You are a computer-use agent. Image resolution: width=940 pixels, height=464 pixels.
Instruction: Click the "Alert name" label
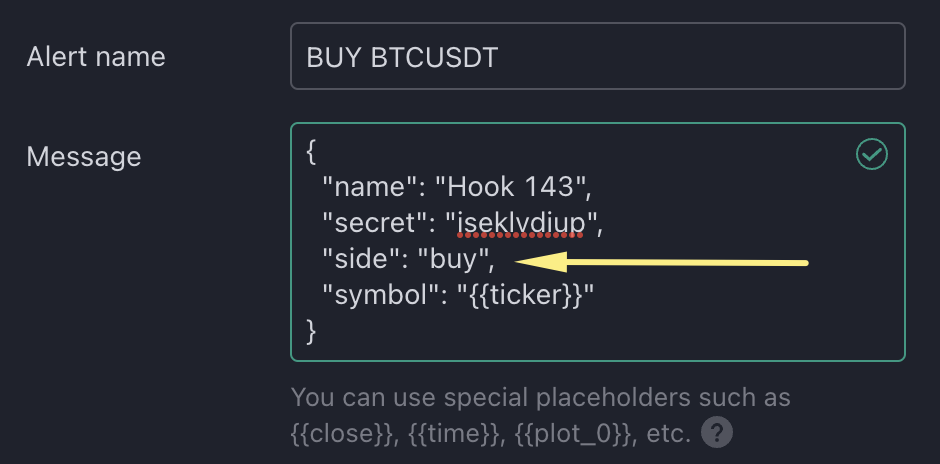pyautogui.click(x=96, y=57)
